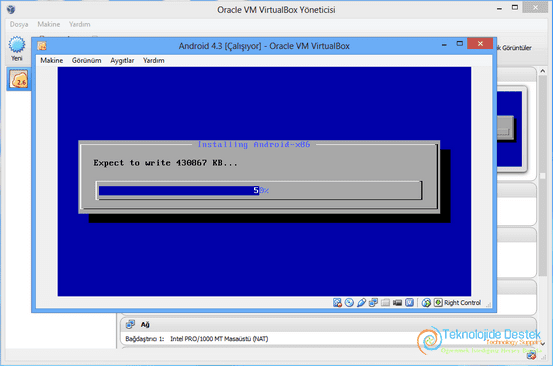Click the virtualization features indicator in status bar
Viewport: 553px width, 366px height.
[x=409, y=303]
